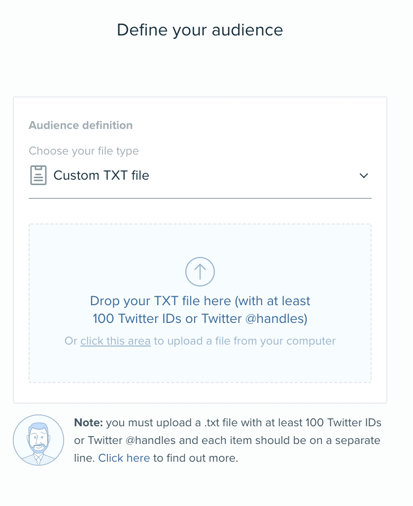Click the "100 Twitter IDs or Twitter @handles)" line
This screenshot has height=506, width=413.
(x=200, y=319)
